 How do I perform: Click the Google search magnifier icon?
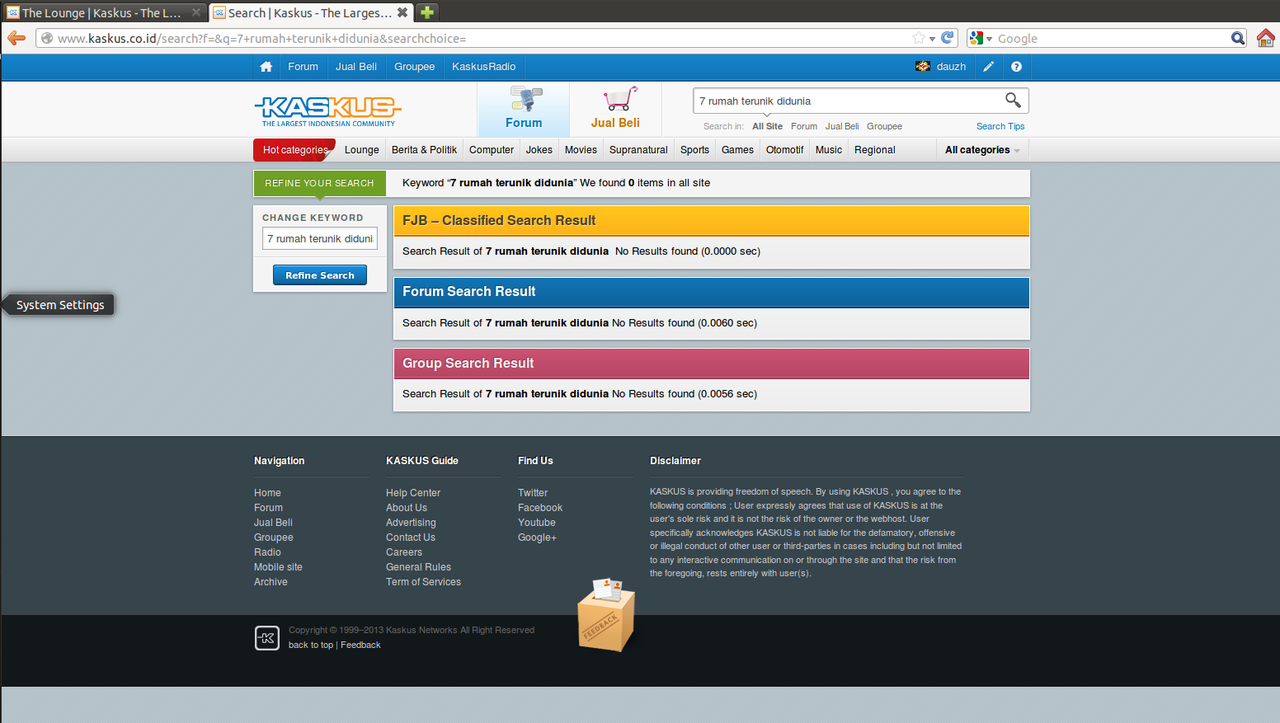(1238, 38)
